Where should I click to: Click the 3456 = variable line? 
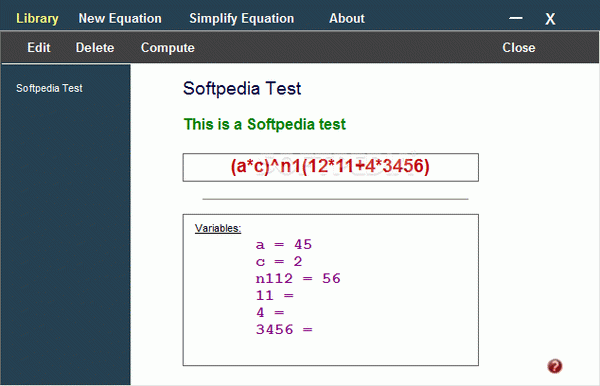(x=284, y=329)
